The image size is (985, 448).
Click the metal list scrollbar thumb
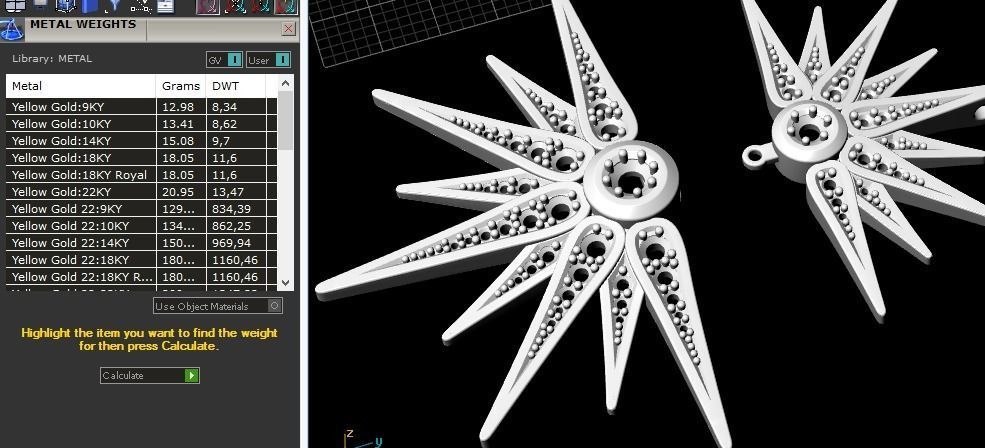click(x=285, y=121)
